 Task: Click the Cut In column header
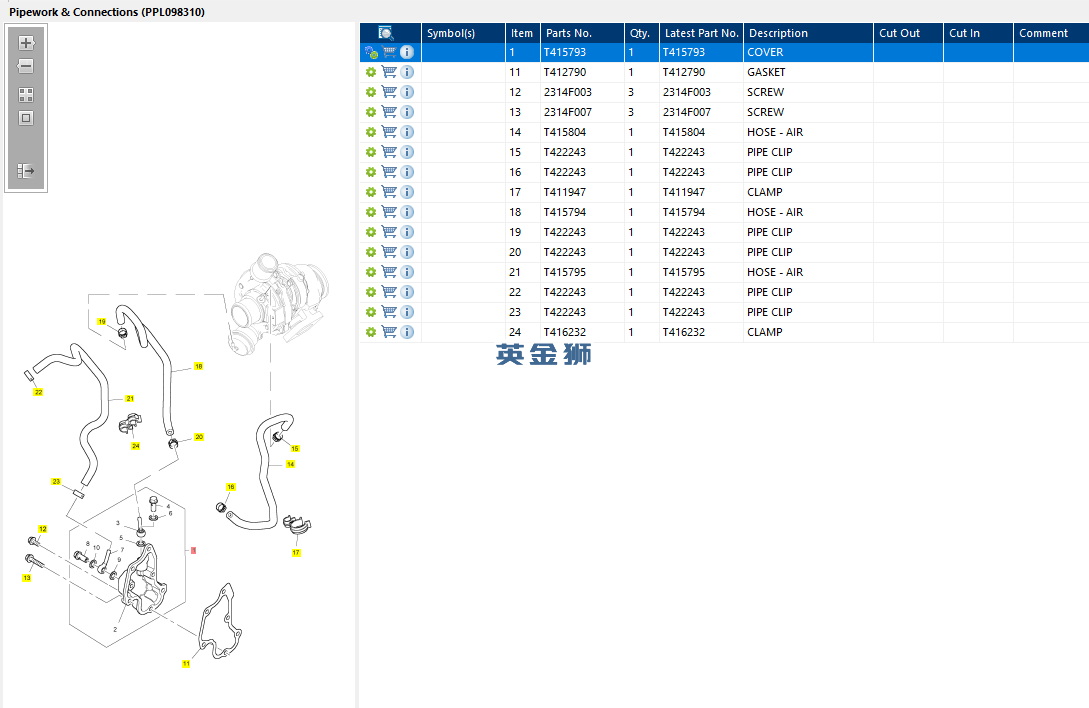click(x=979, y=33)
